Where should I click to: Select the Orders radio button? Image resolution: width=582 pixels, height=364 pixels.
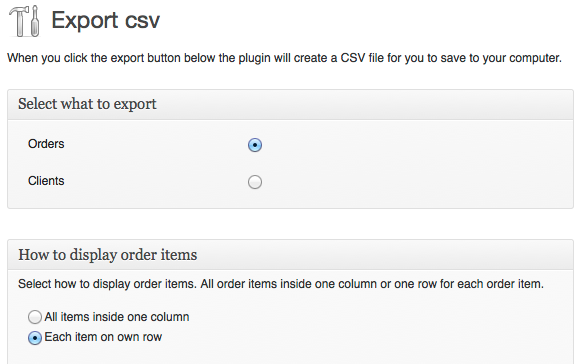point(255,145)
